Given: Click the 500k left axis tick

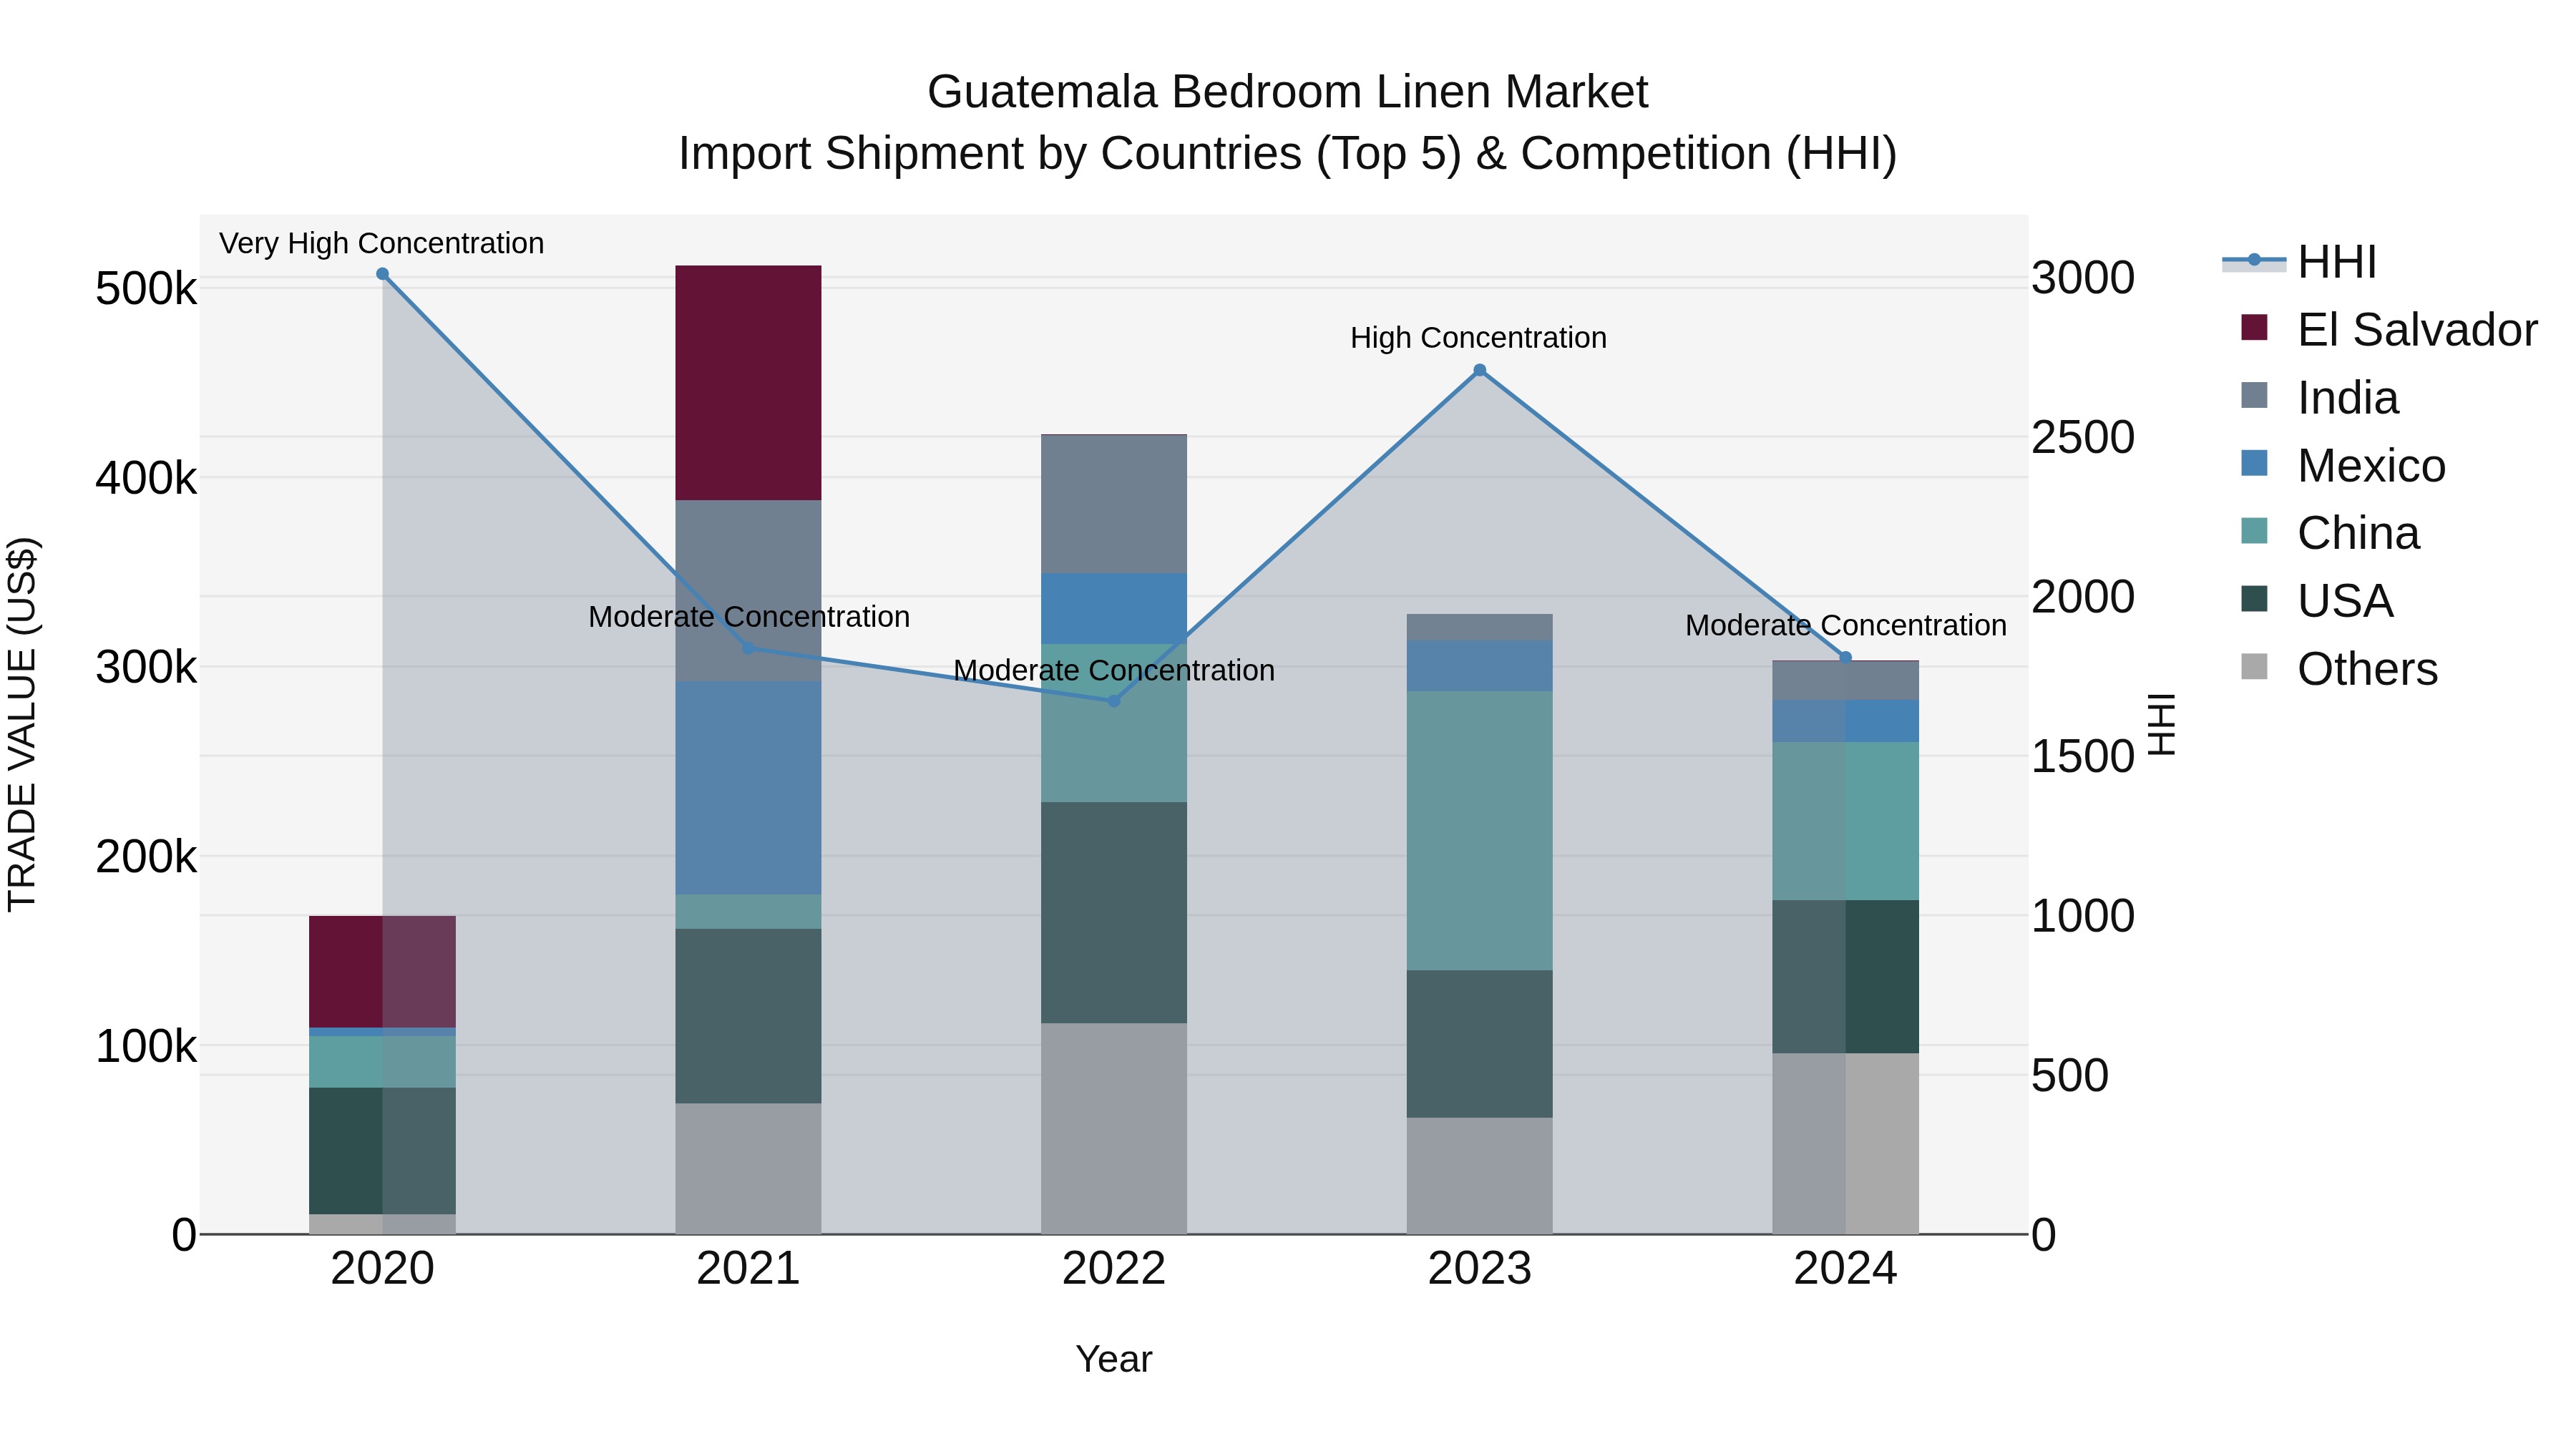Looking at the screenshot, I should [146, 289].
